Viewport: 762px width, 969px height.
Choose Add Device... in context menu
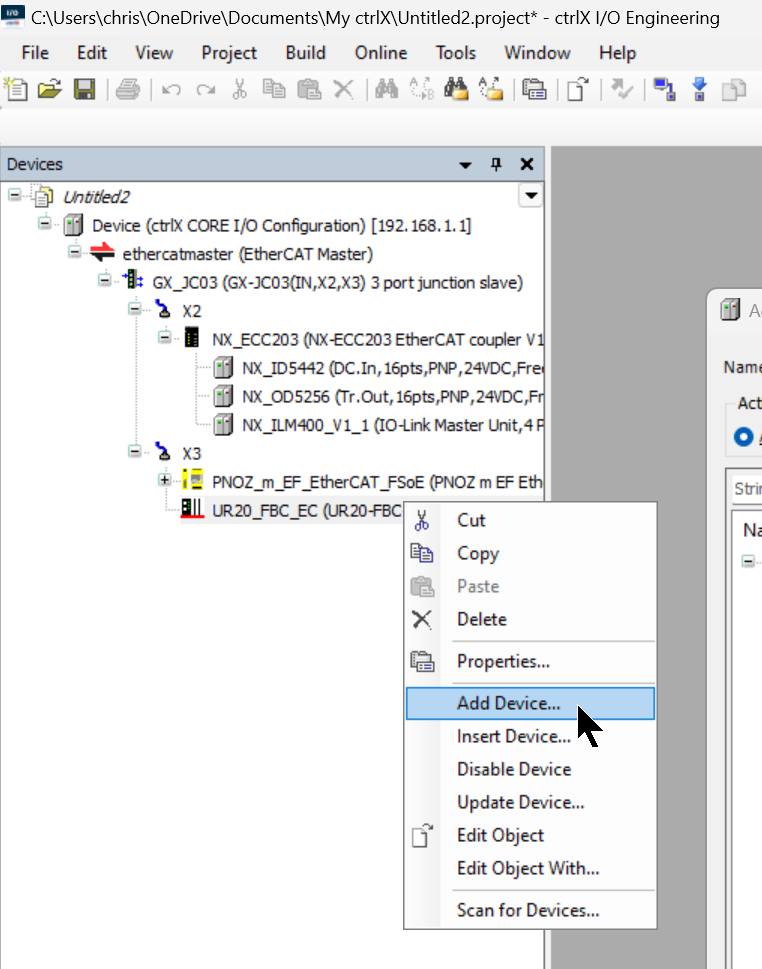click(530, 703)
